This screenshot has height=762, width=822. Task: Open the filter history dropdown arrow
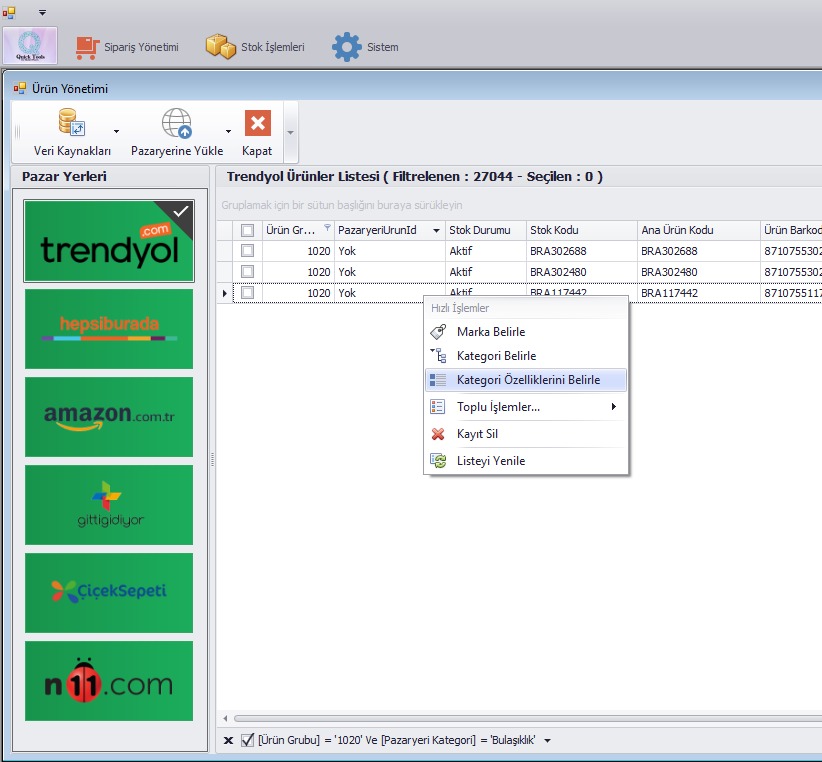(x=547, y=741)
